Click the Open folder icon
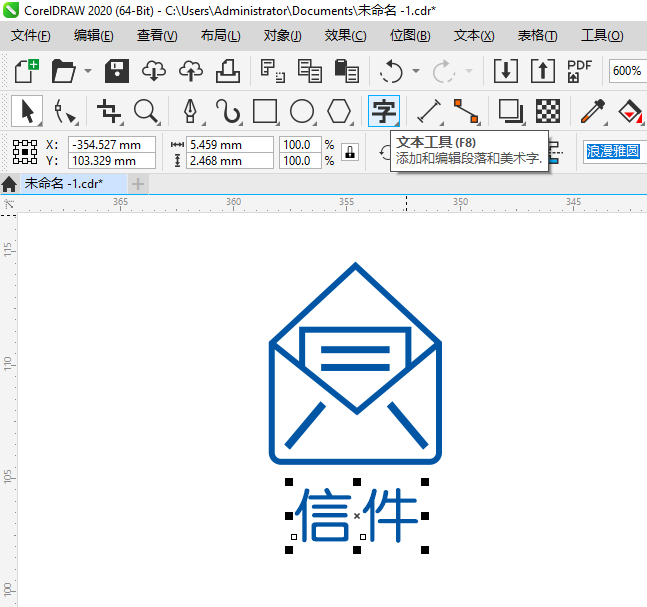The width and height of the screenshot is (647, 607). click(x=63, y=71)
